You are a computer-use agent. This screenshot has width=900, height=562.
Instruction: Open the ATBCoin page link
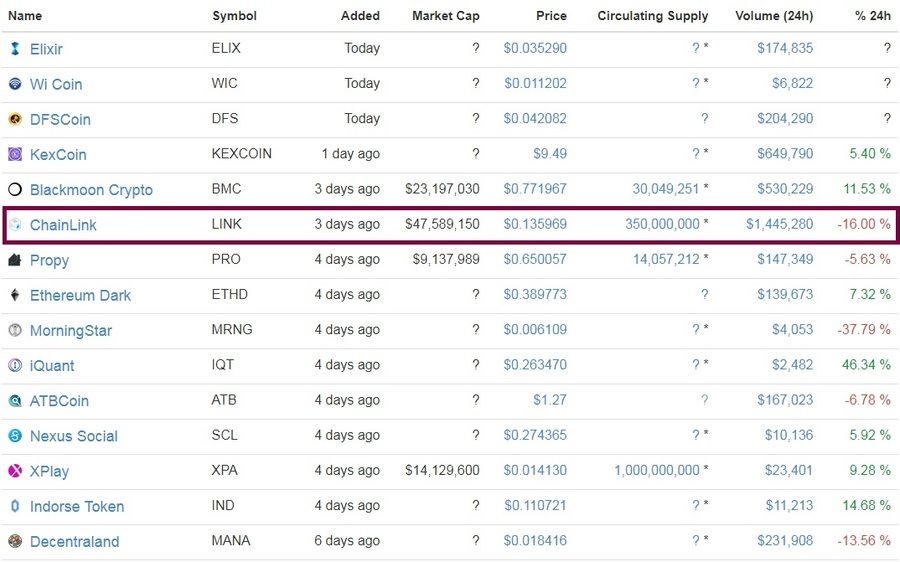click(59, 401)
